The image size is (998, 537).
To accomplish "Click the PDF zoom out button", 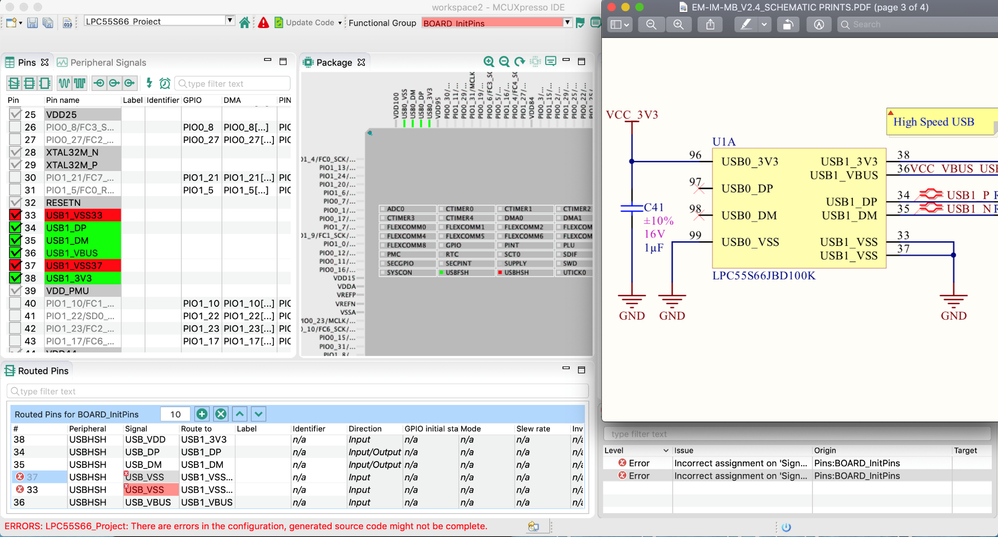I will point(651,24).
